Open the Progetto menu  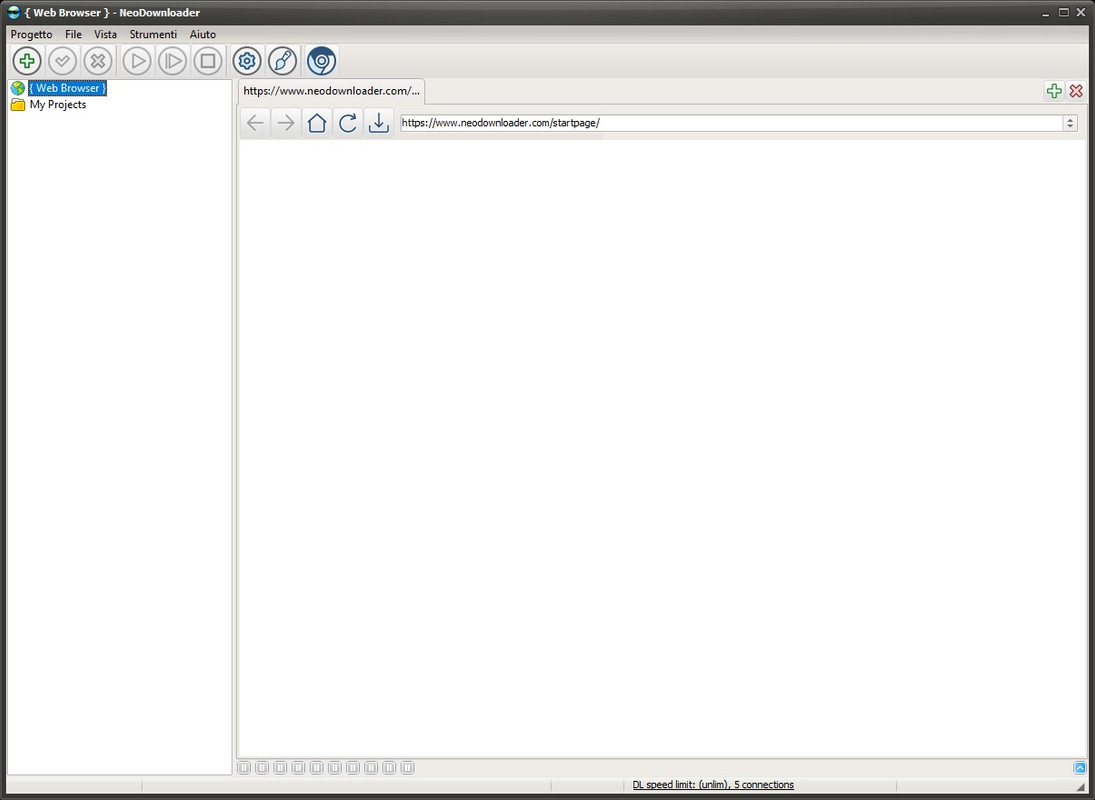coord(31,34)
